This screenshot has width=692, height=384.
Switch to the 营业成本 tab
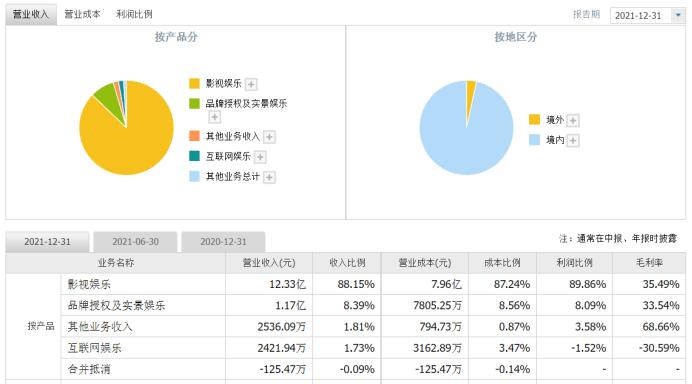point(82,14)
